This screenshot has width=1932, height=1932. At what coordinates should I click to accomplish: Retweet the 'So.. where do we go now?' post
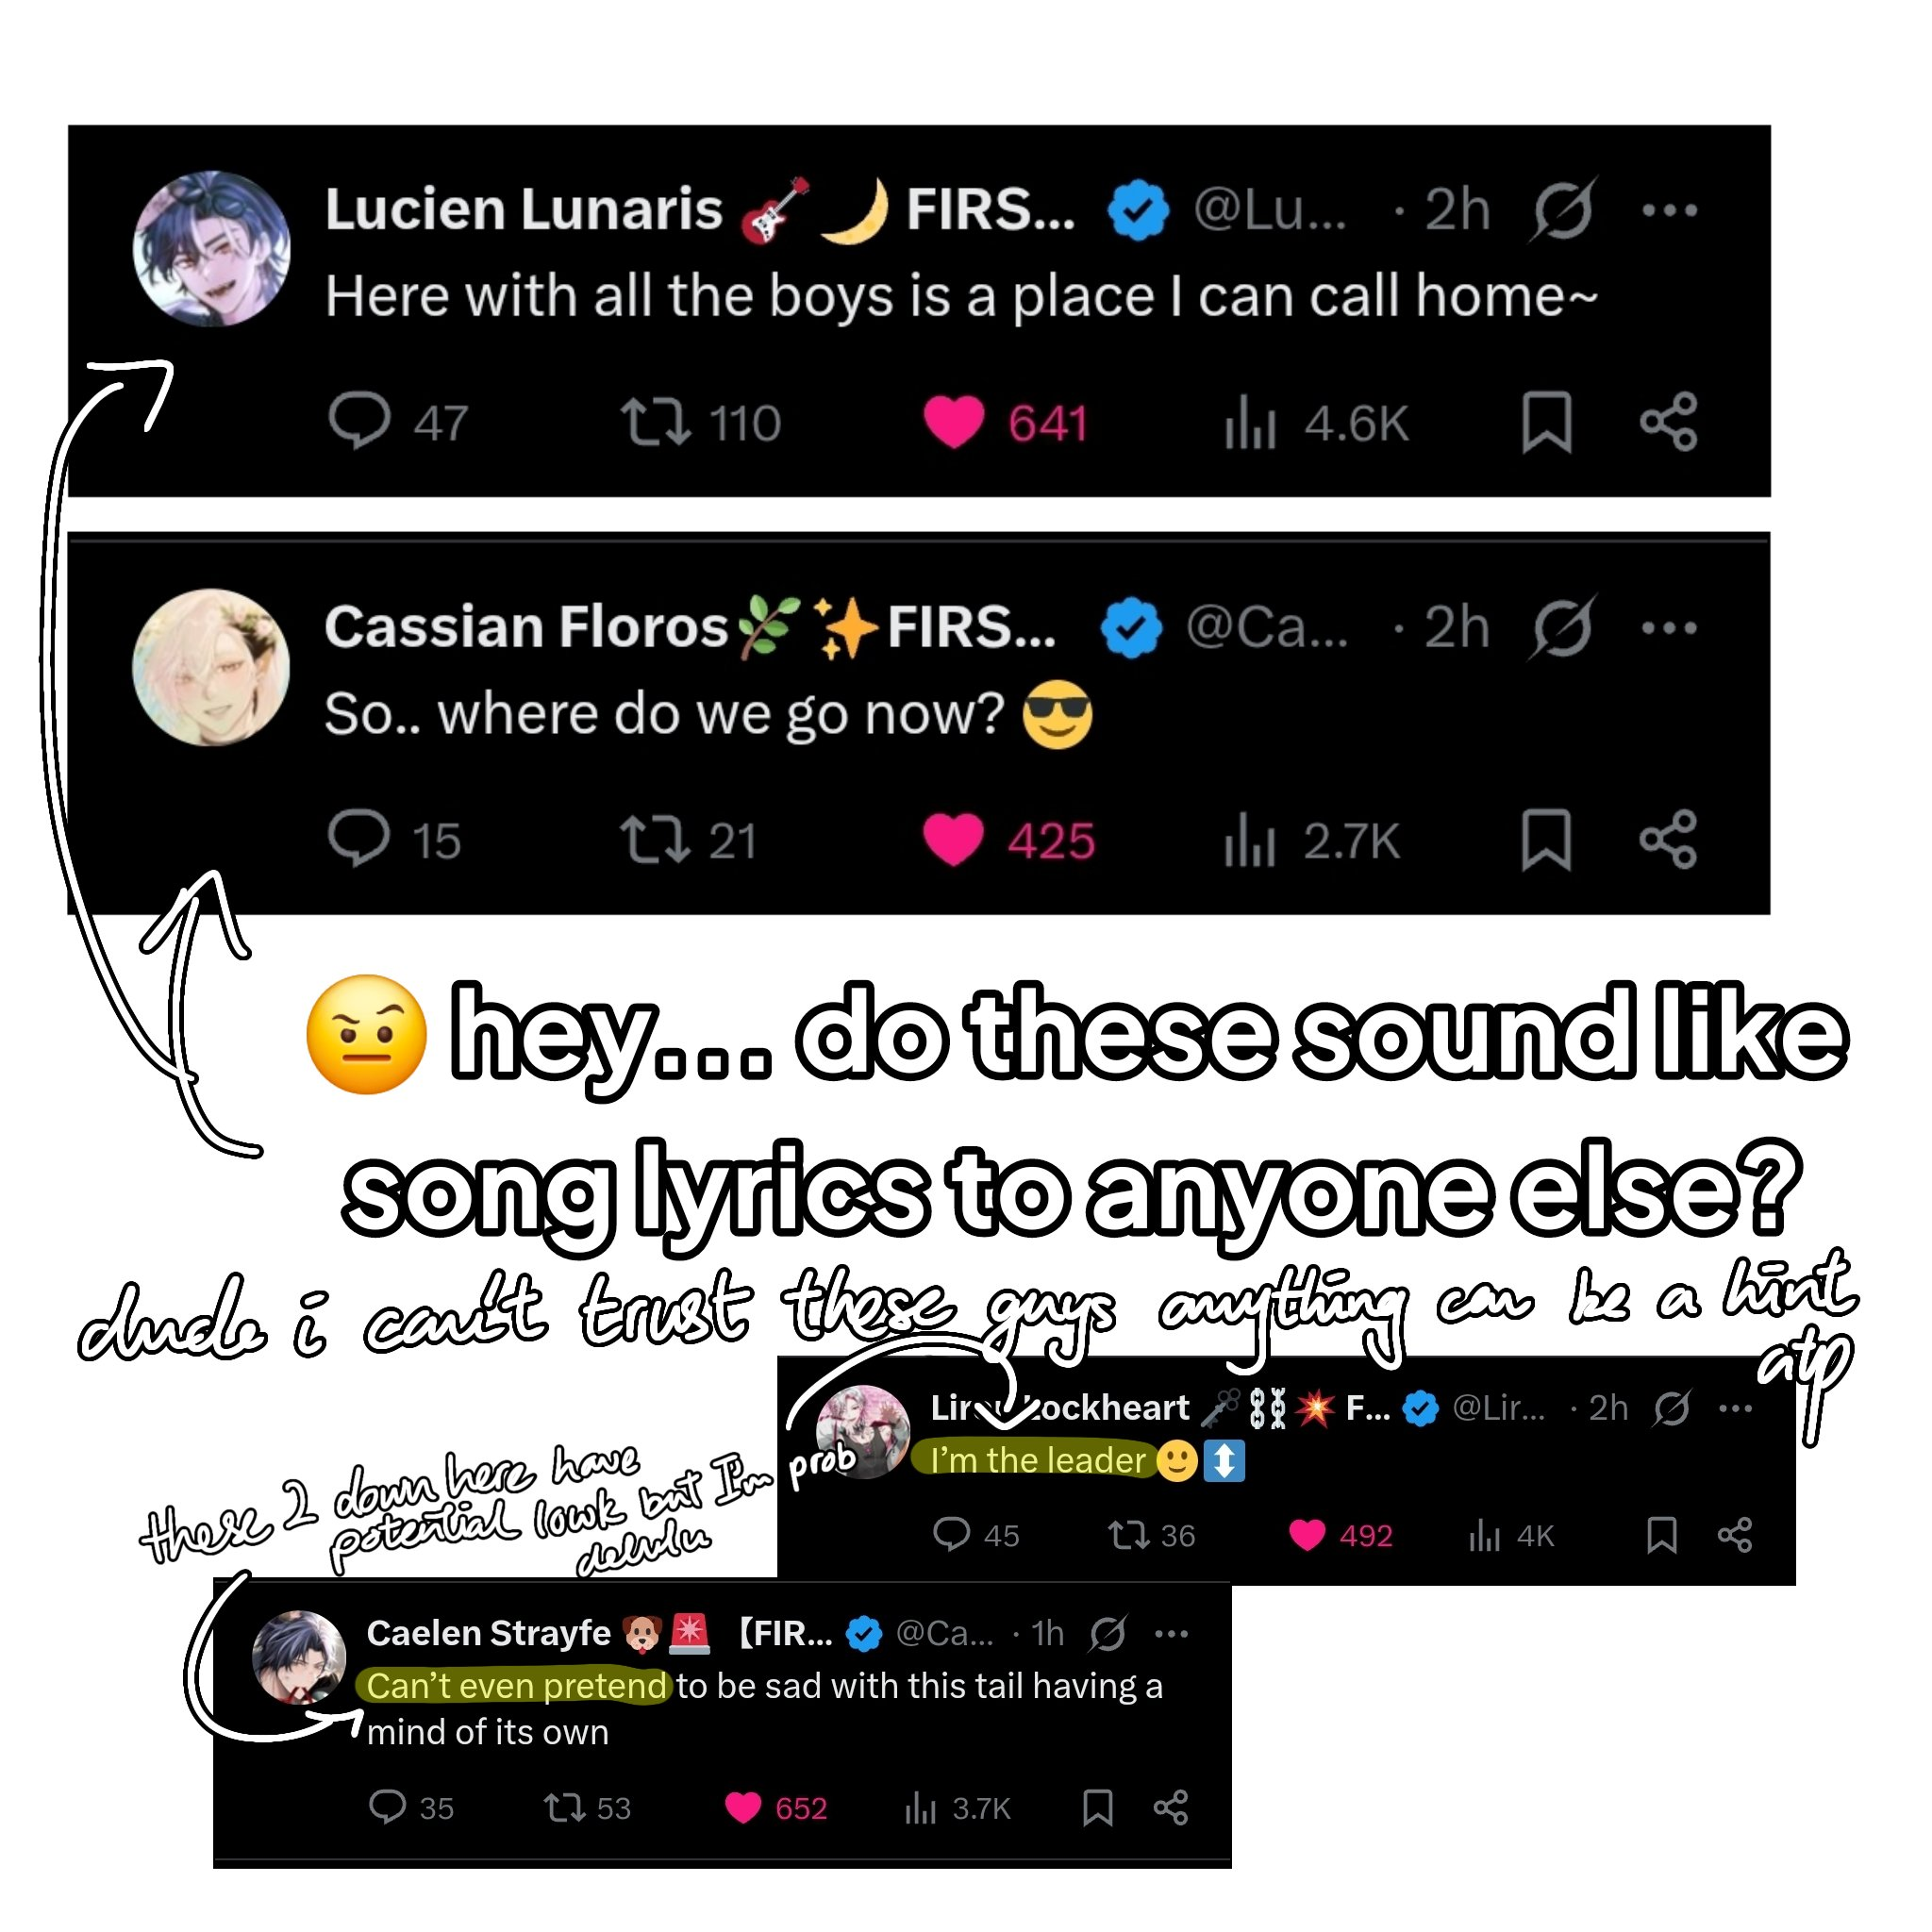655,839
